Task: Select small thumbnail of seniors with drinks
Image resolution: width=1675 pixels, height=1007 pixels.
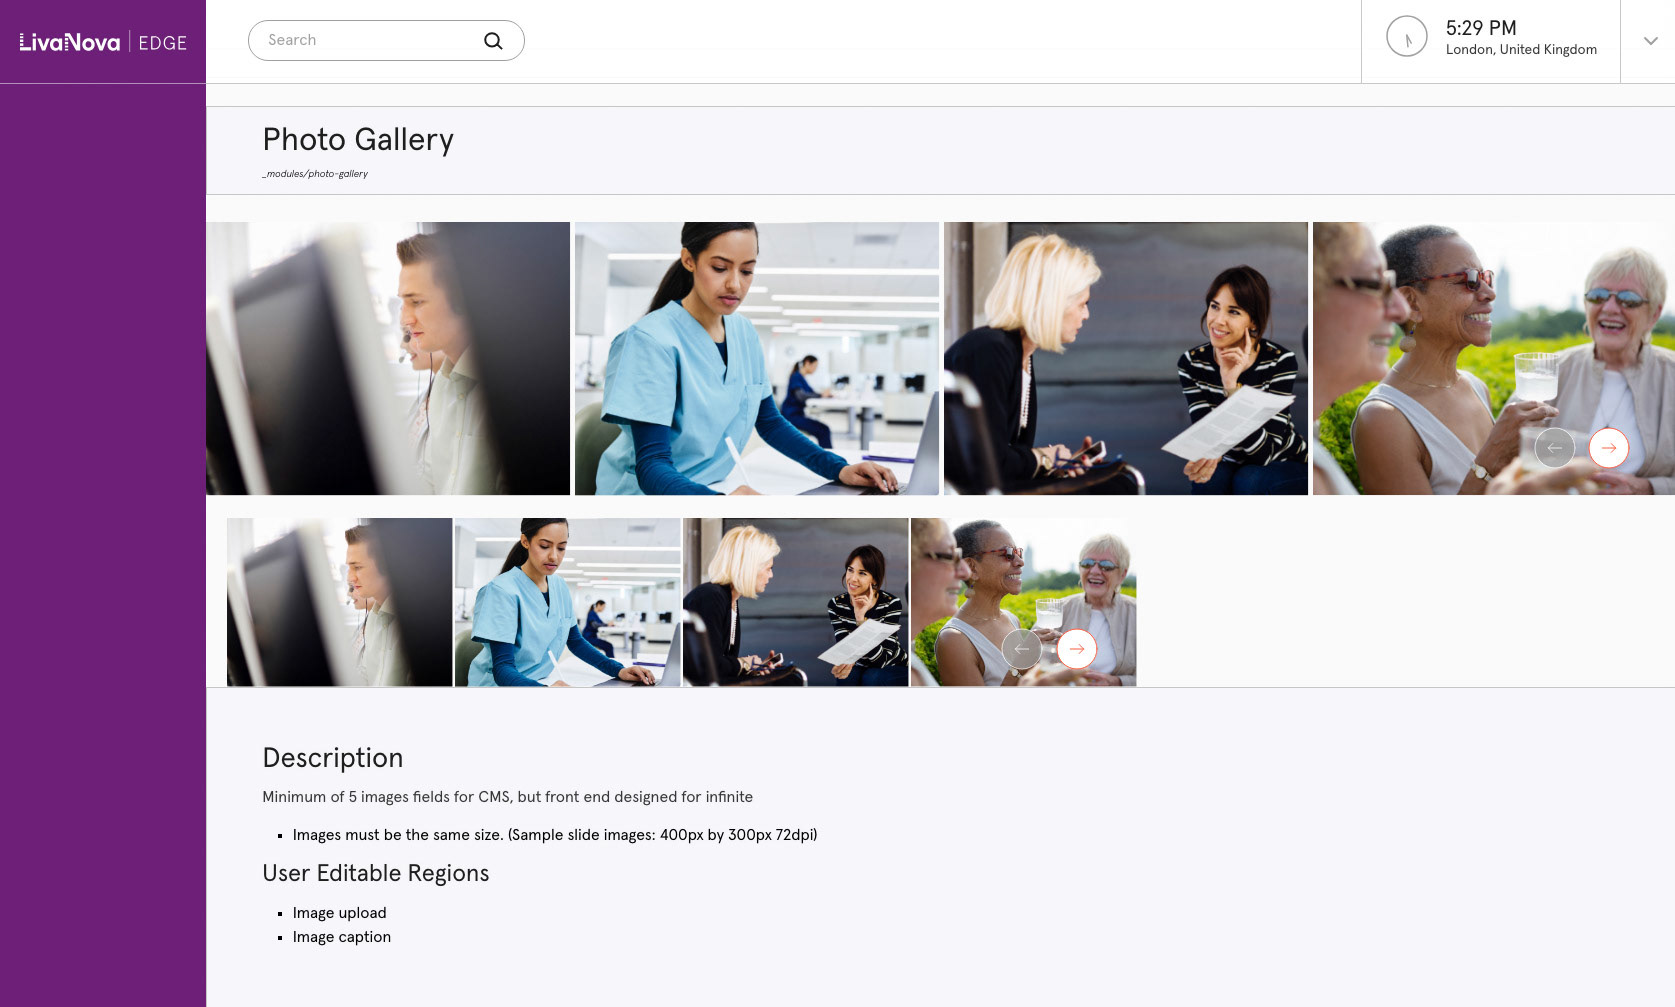Action: click(x=1023, y=602)
